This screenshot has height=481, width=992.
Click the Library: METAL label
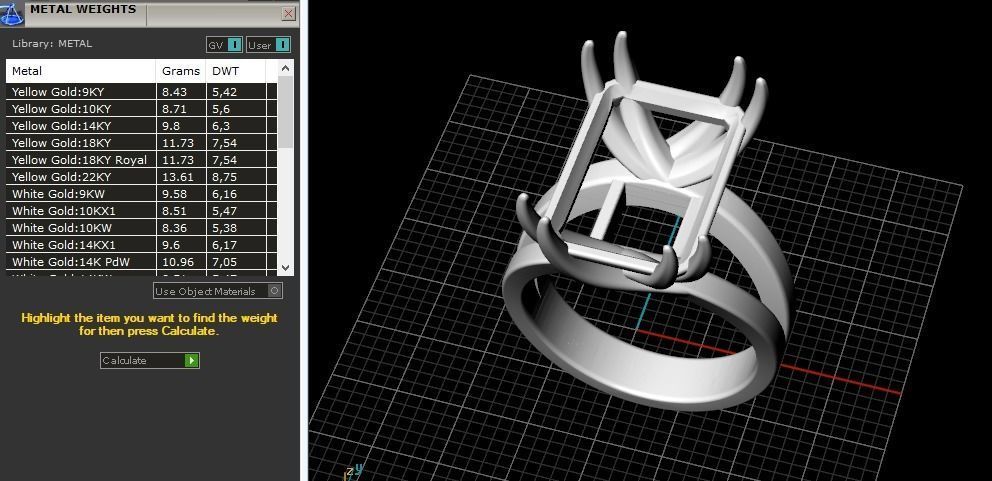click(52, 44)
